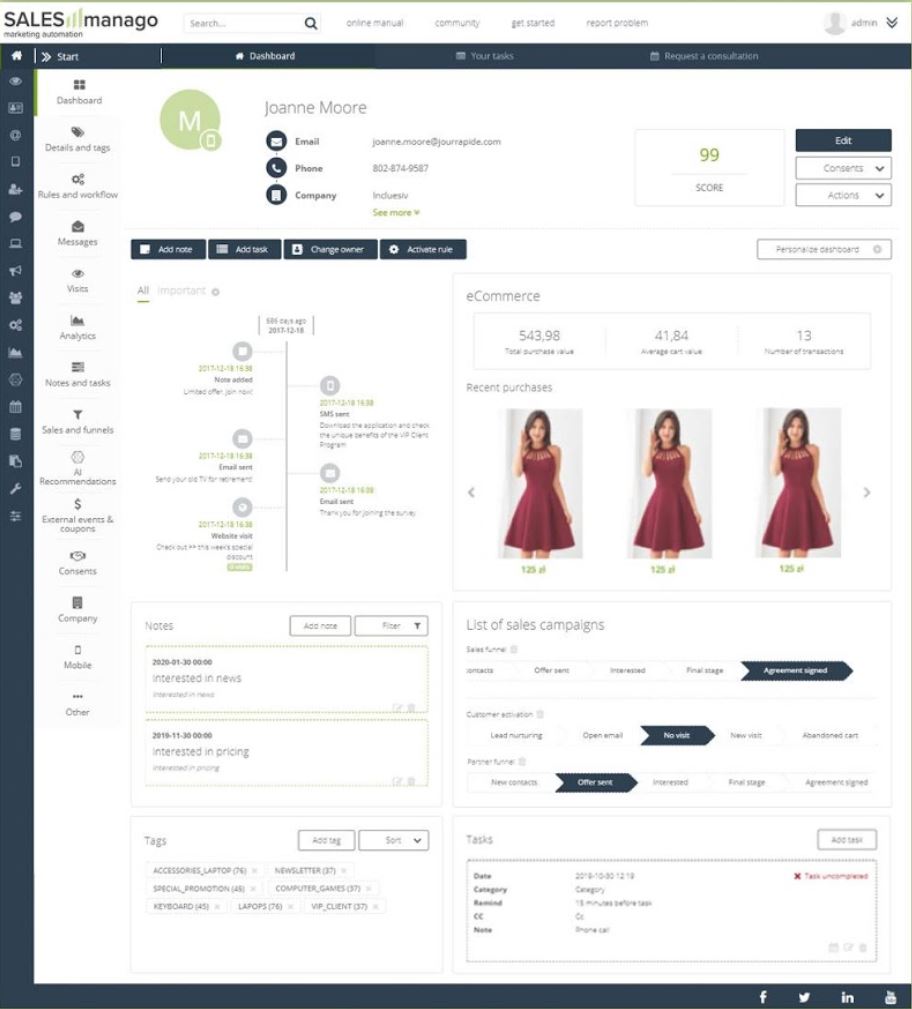The width and height of the screenshot is (912, 1009).
Task: Expand the Consents dropdown
Action: (843, 168)
